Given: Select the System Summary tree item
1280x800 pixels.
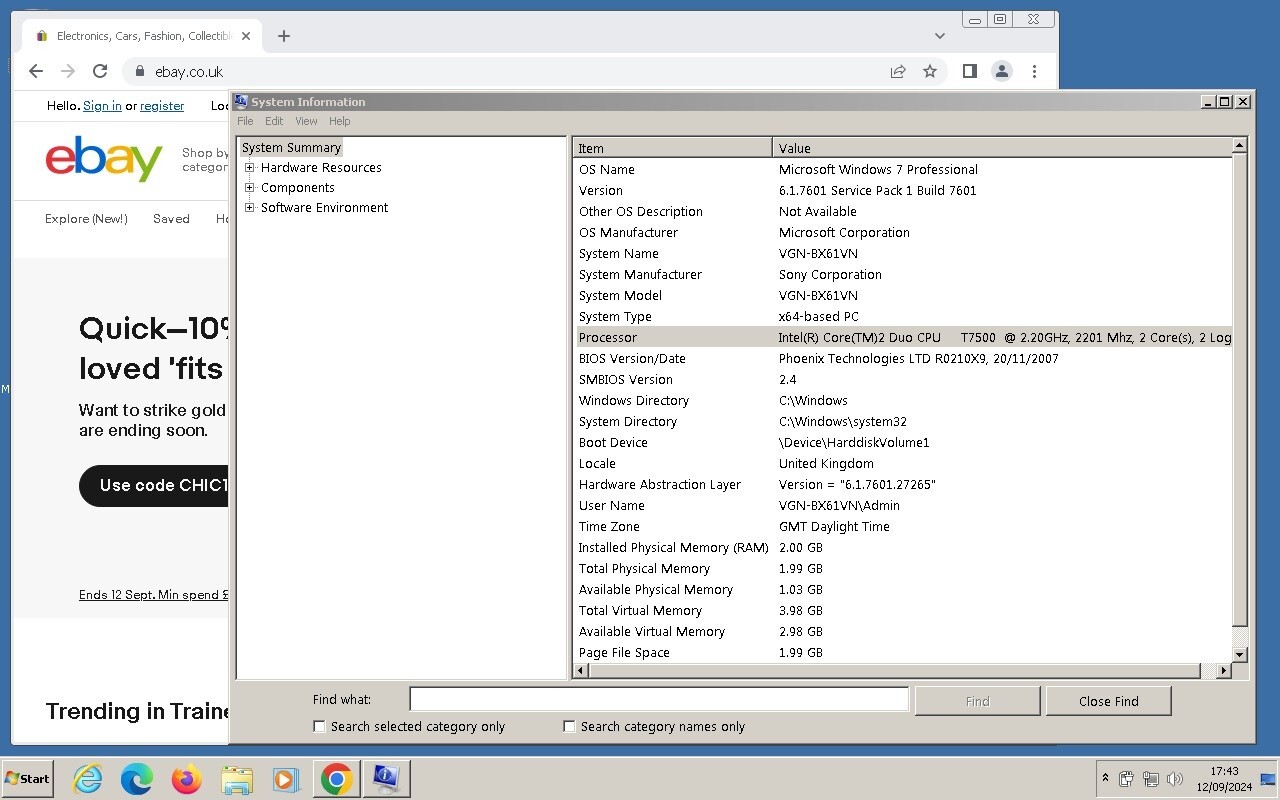Looking at the screenshot, I should [x=291, y=148].
